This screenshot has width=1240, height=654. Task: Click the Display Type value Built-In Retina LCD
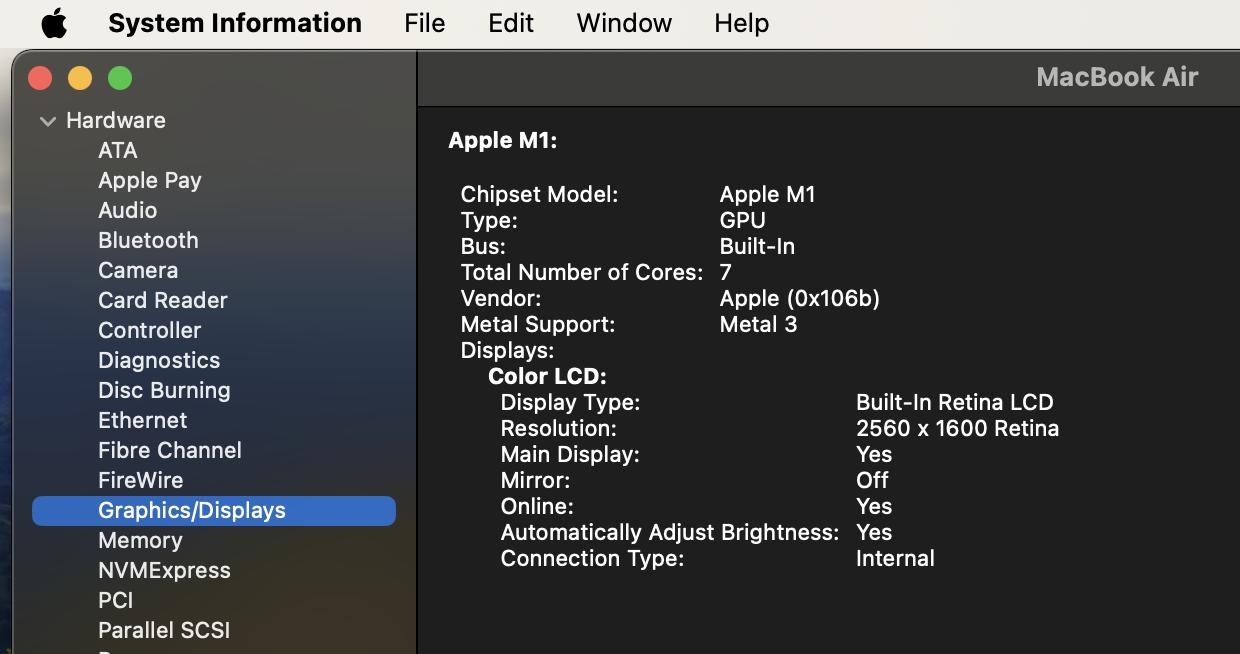(x=955, y=402)
